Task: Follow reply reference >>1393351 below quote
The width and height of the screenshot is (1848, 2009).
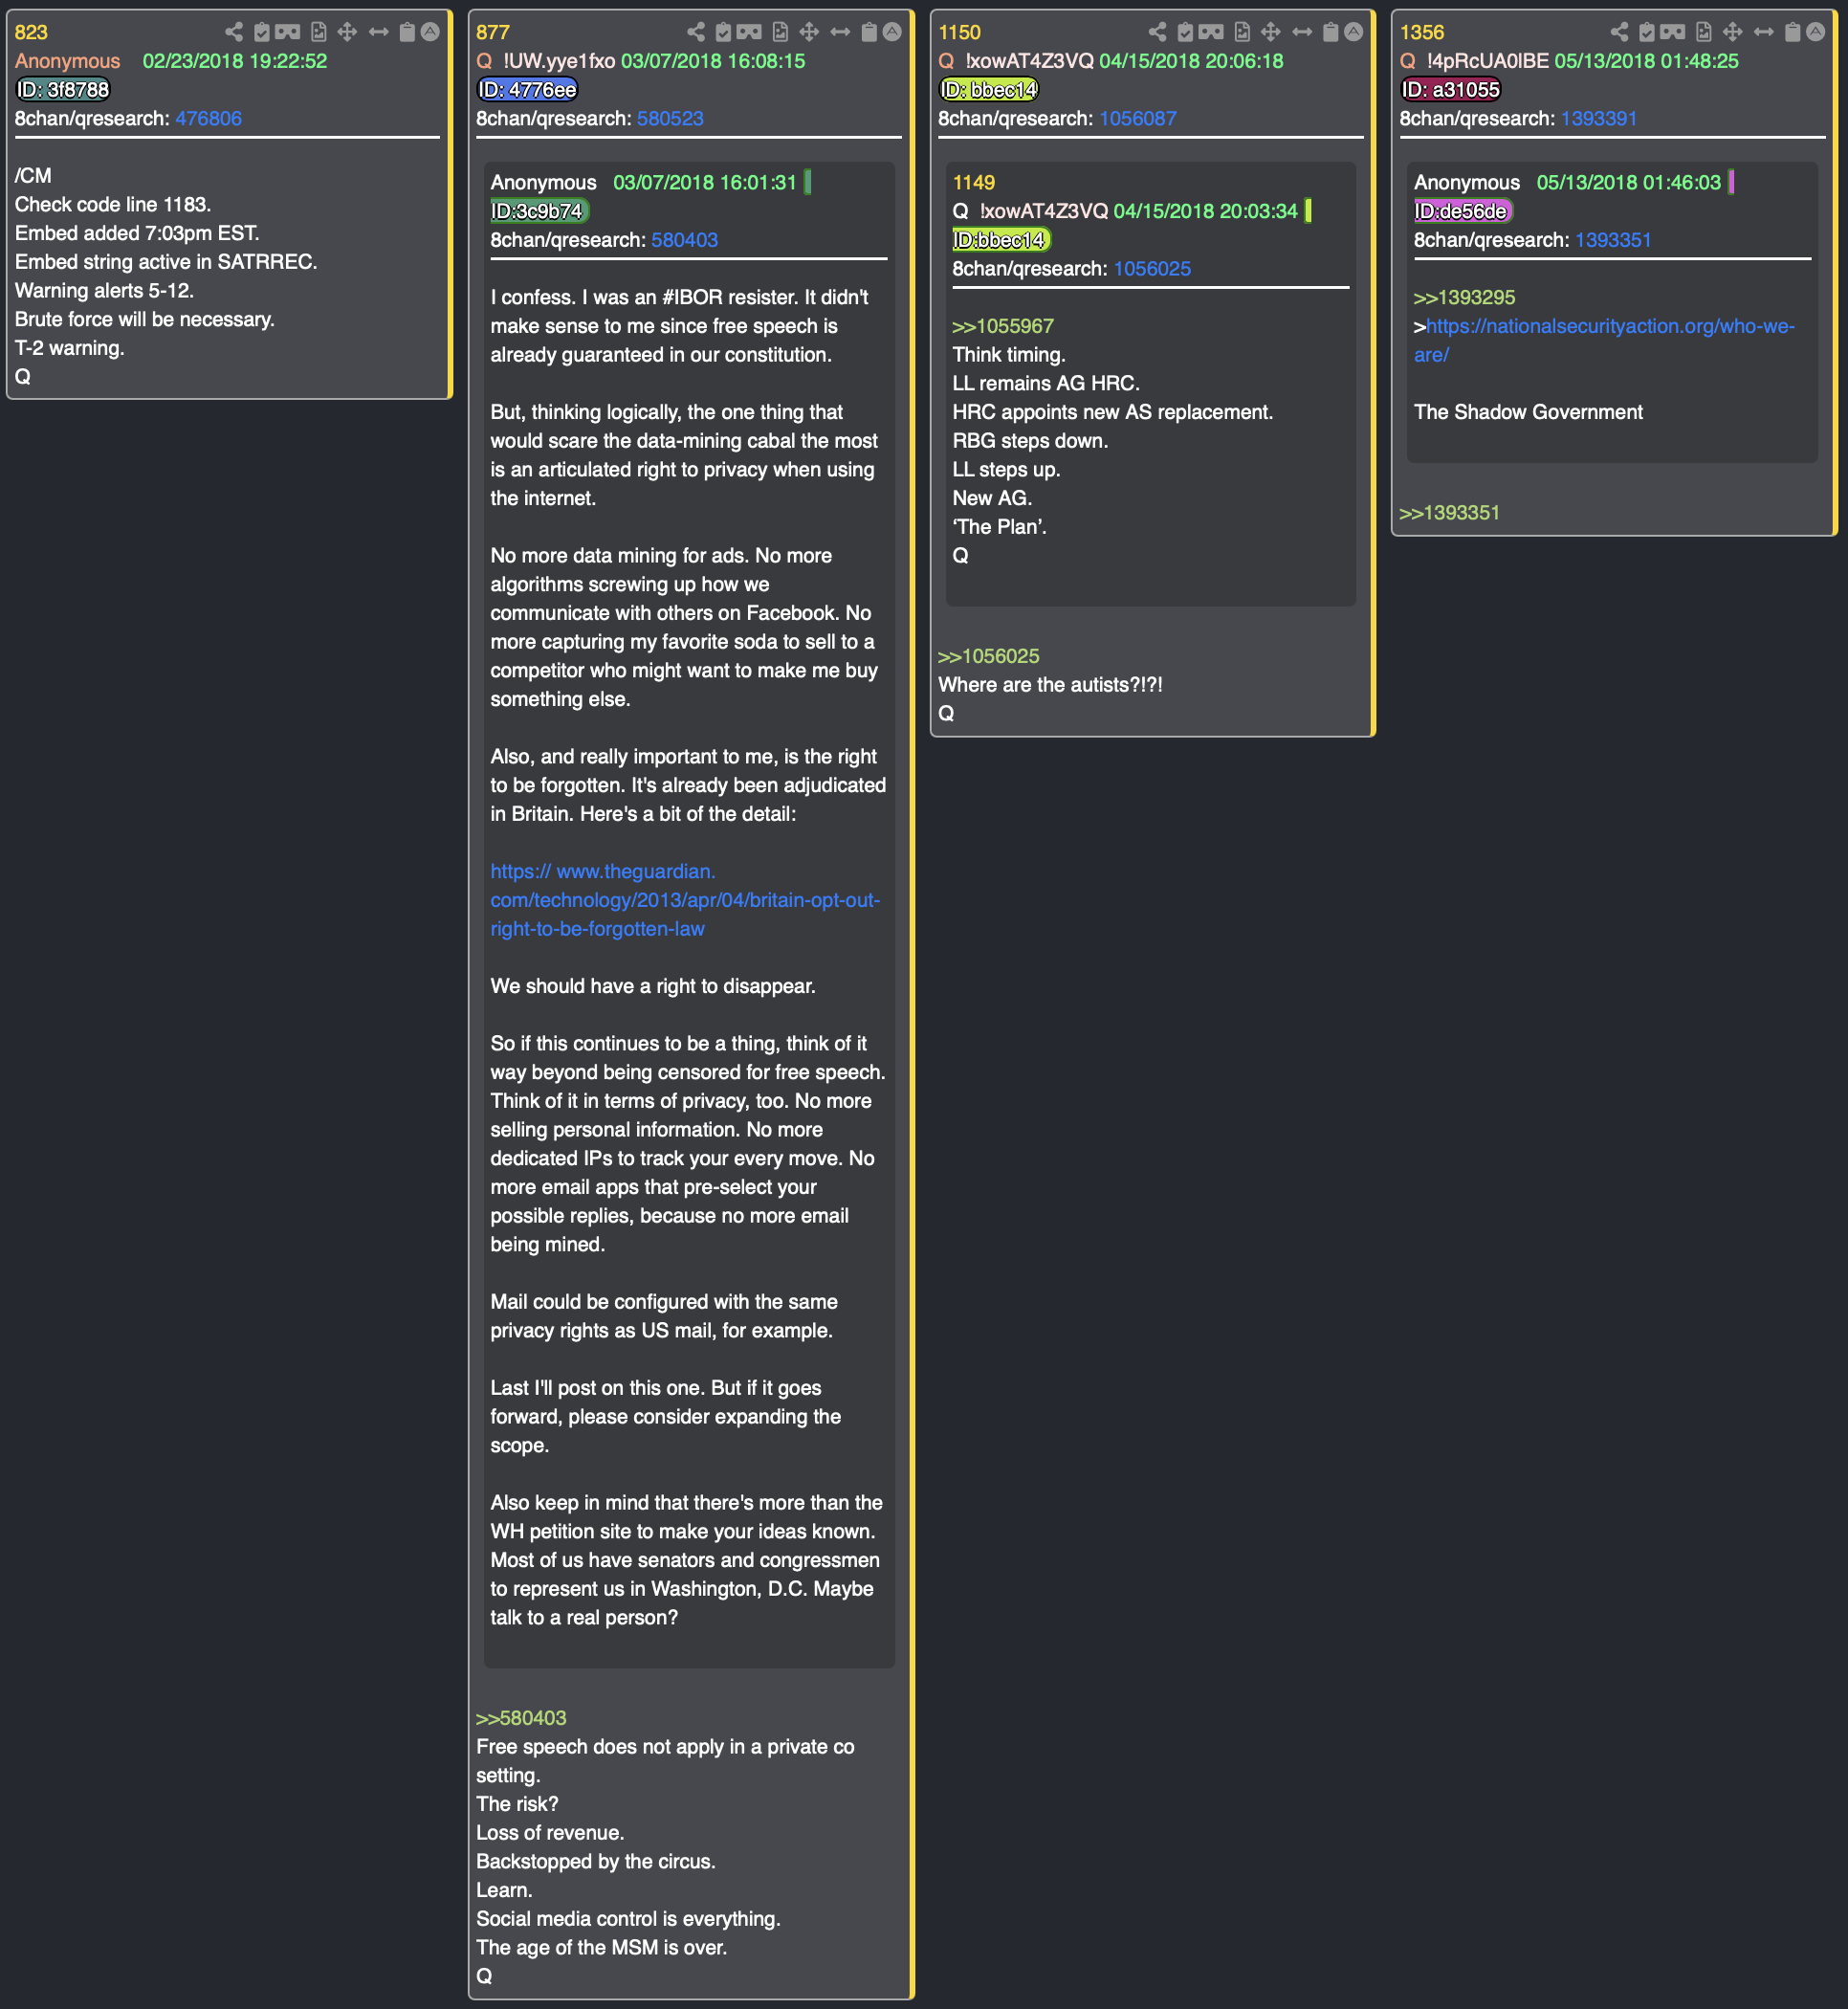Action: click(x=1449, y=513)
